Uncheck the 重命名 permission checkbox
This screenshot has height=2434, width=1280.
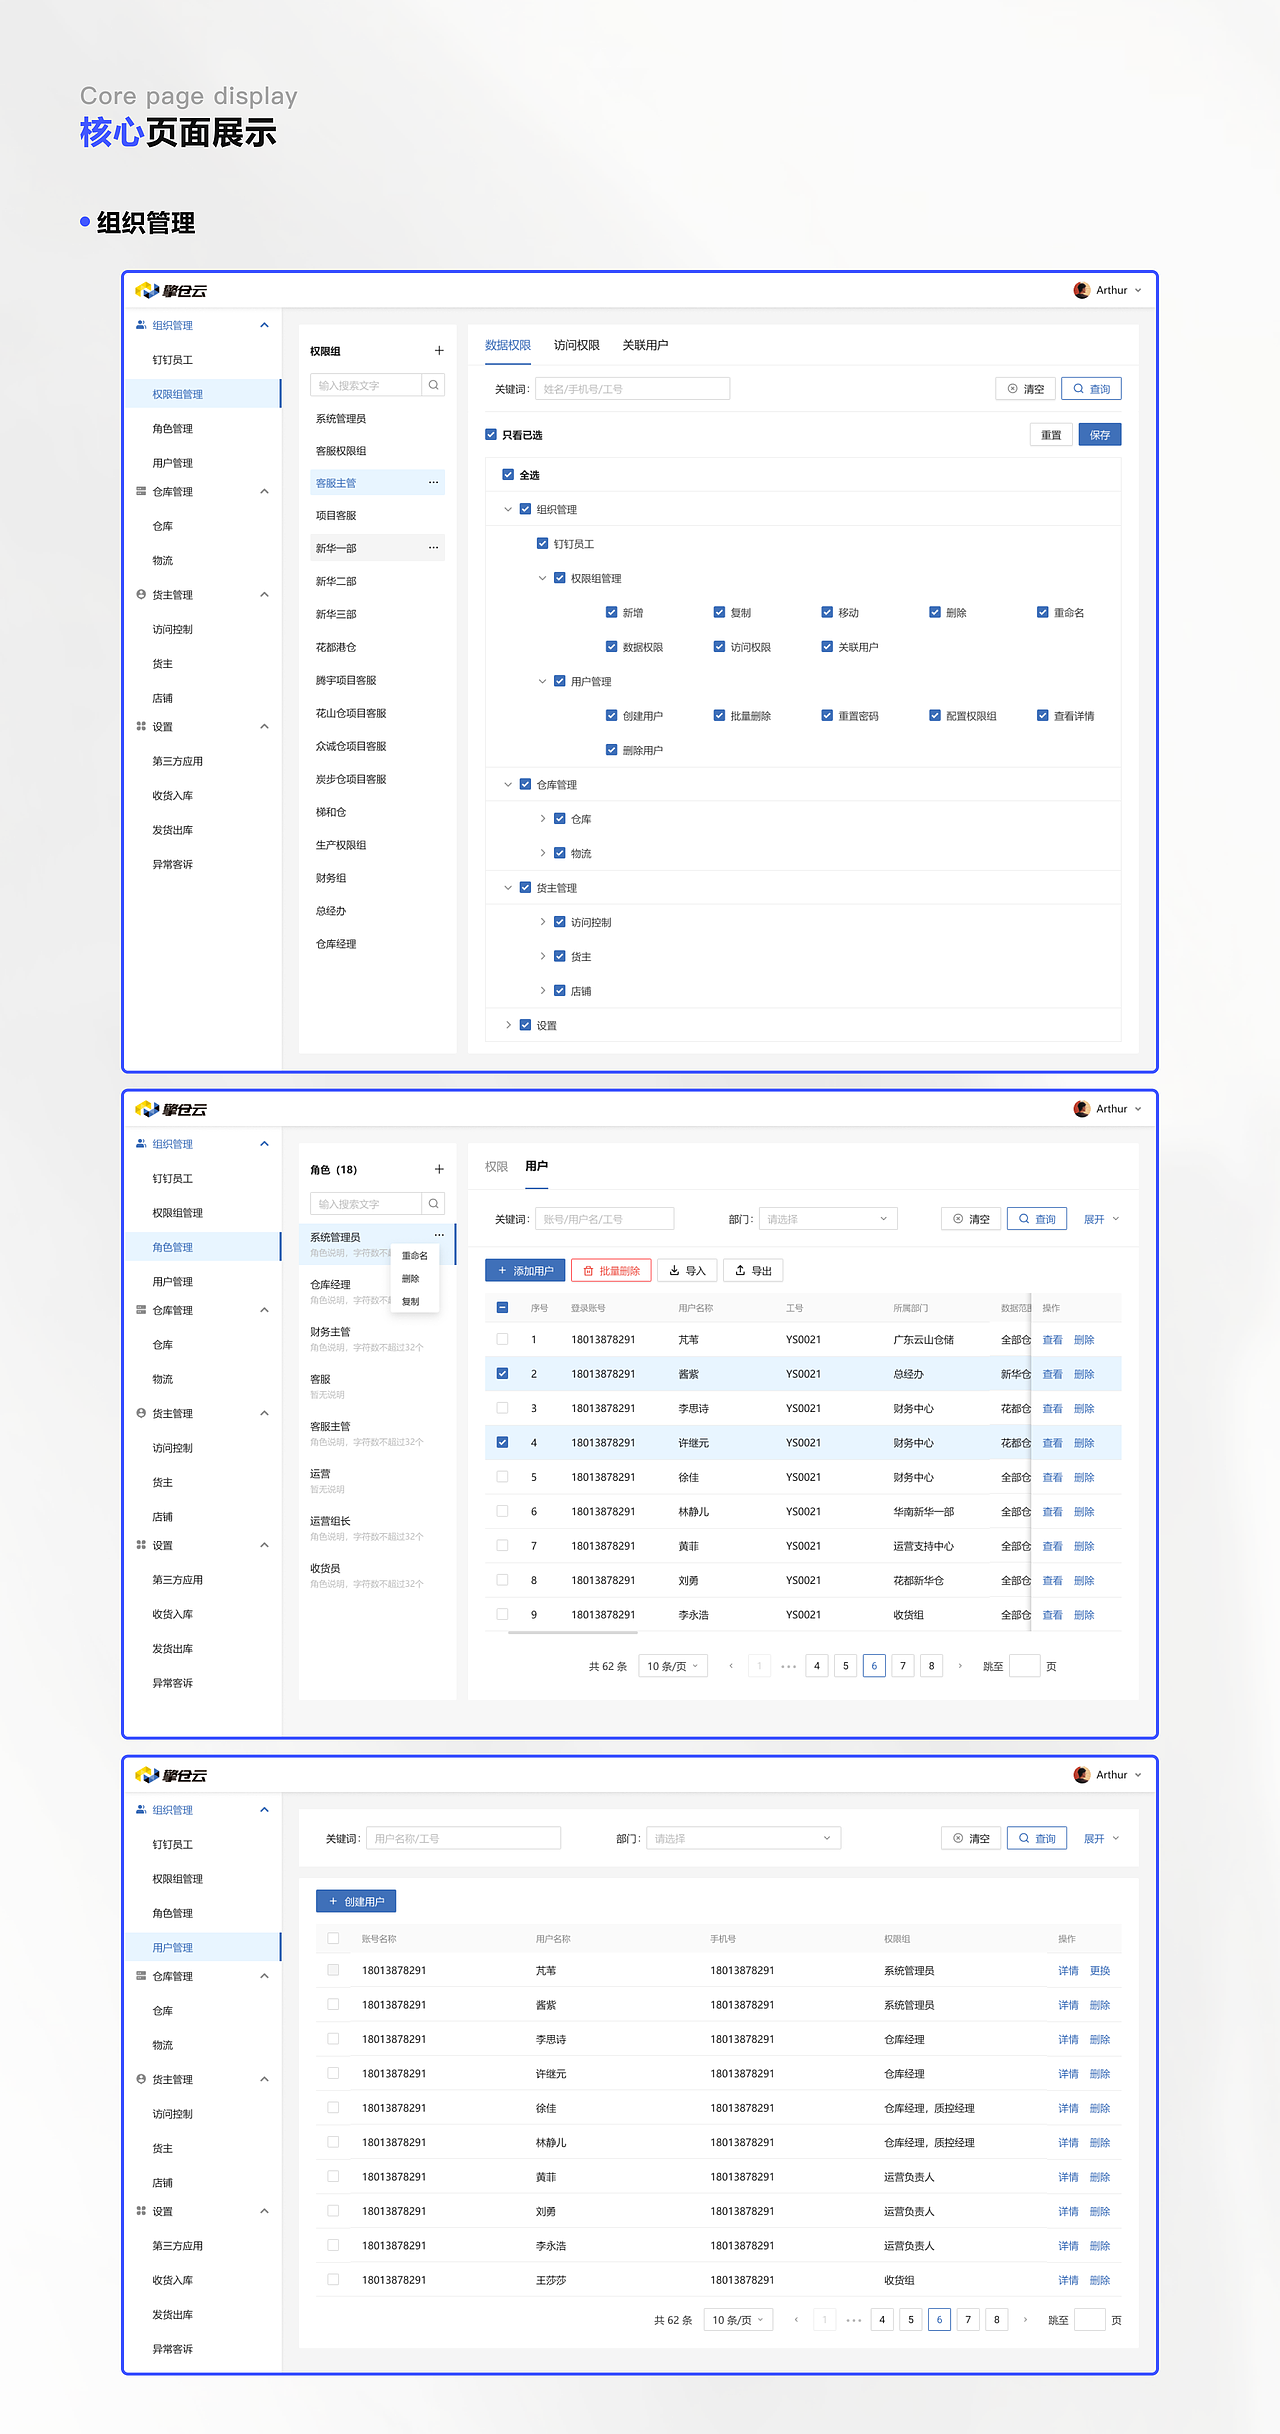pos(1042,612)
